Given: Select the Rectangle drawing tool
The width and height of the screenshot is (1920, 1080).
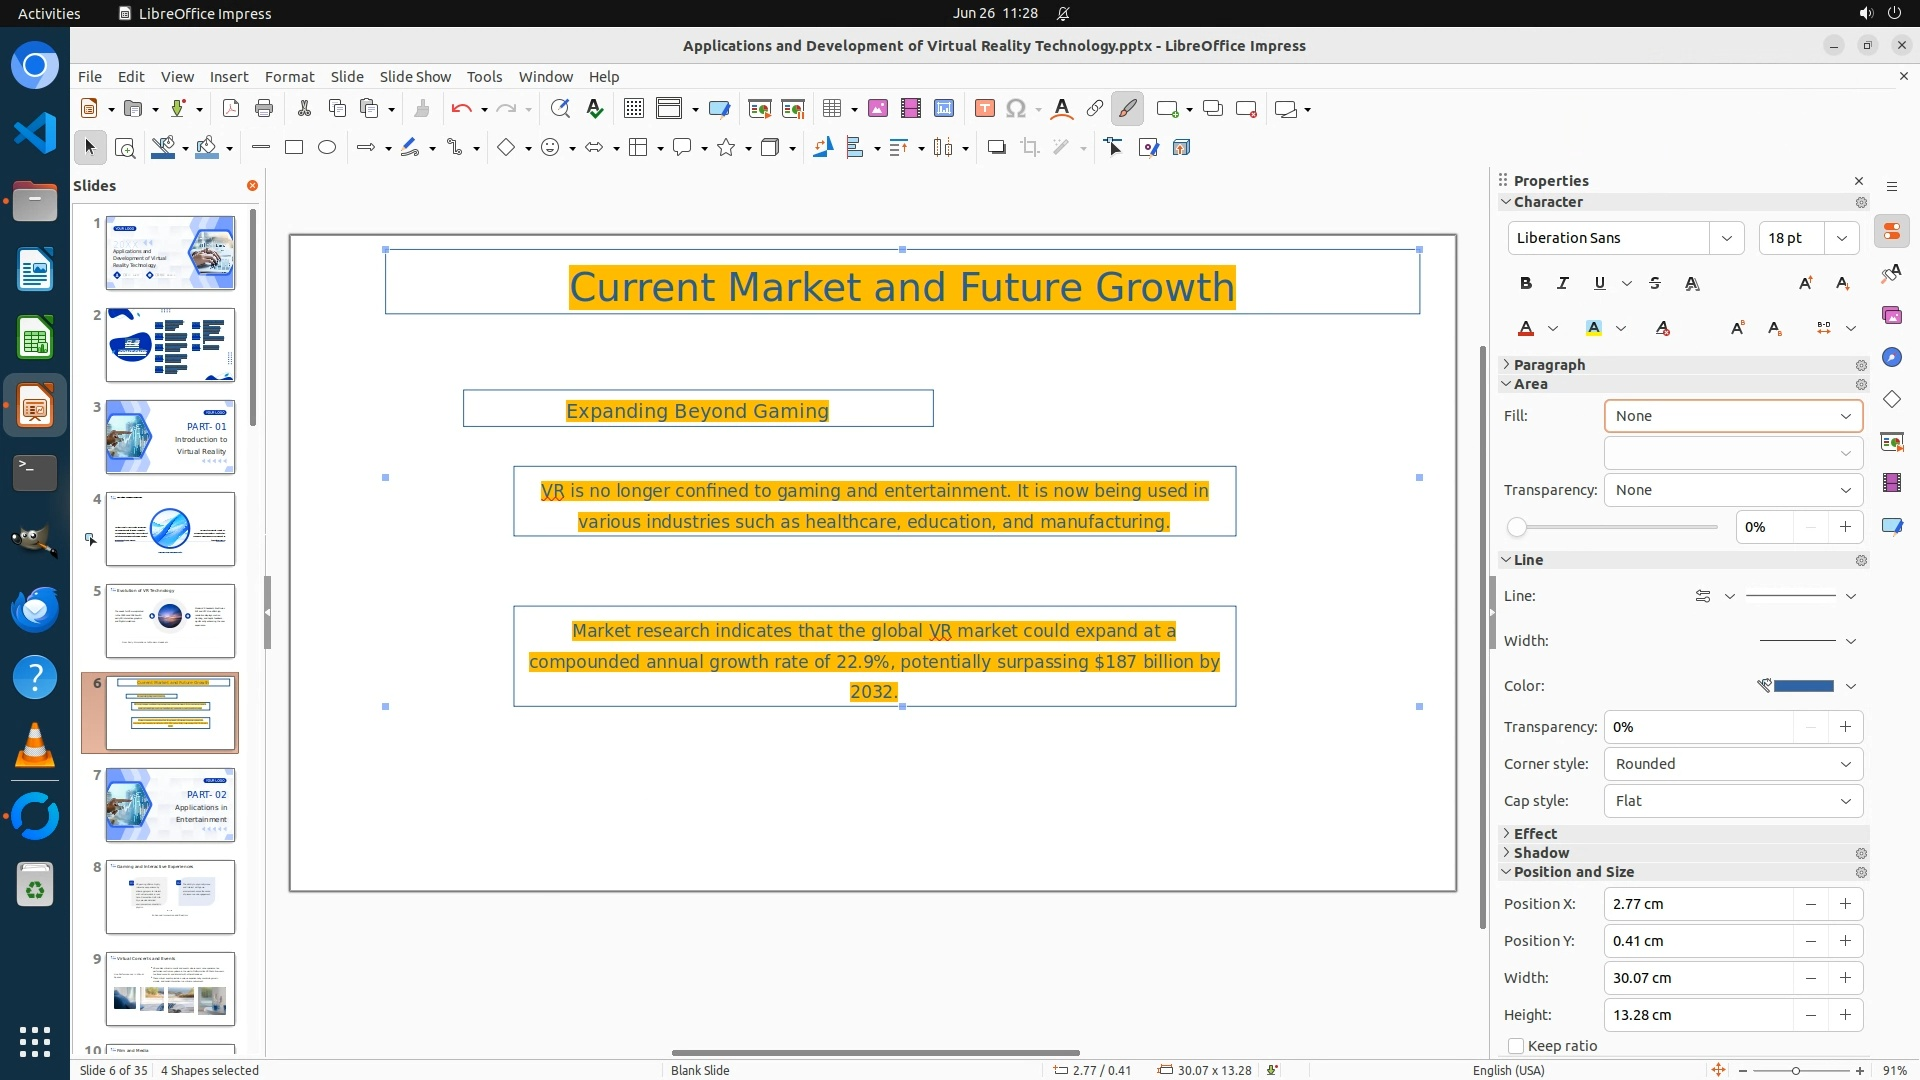Looking at the screenshot, I should pos(294,148).
